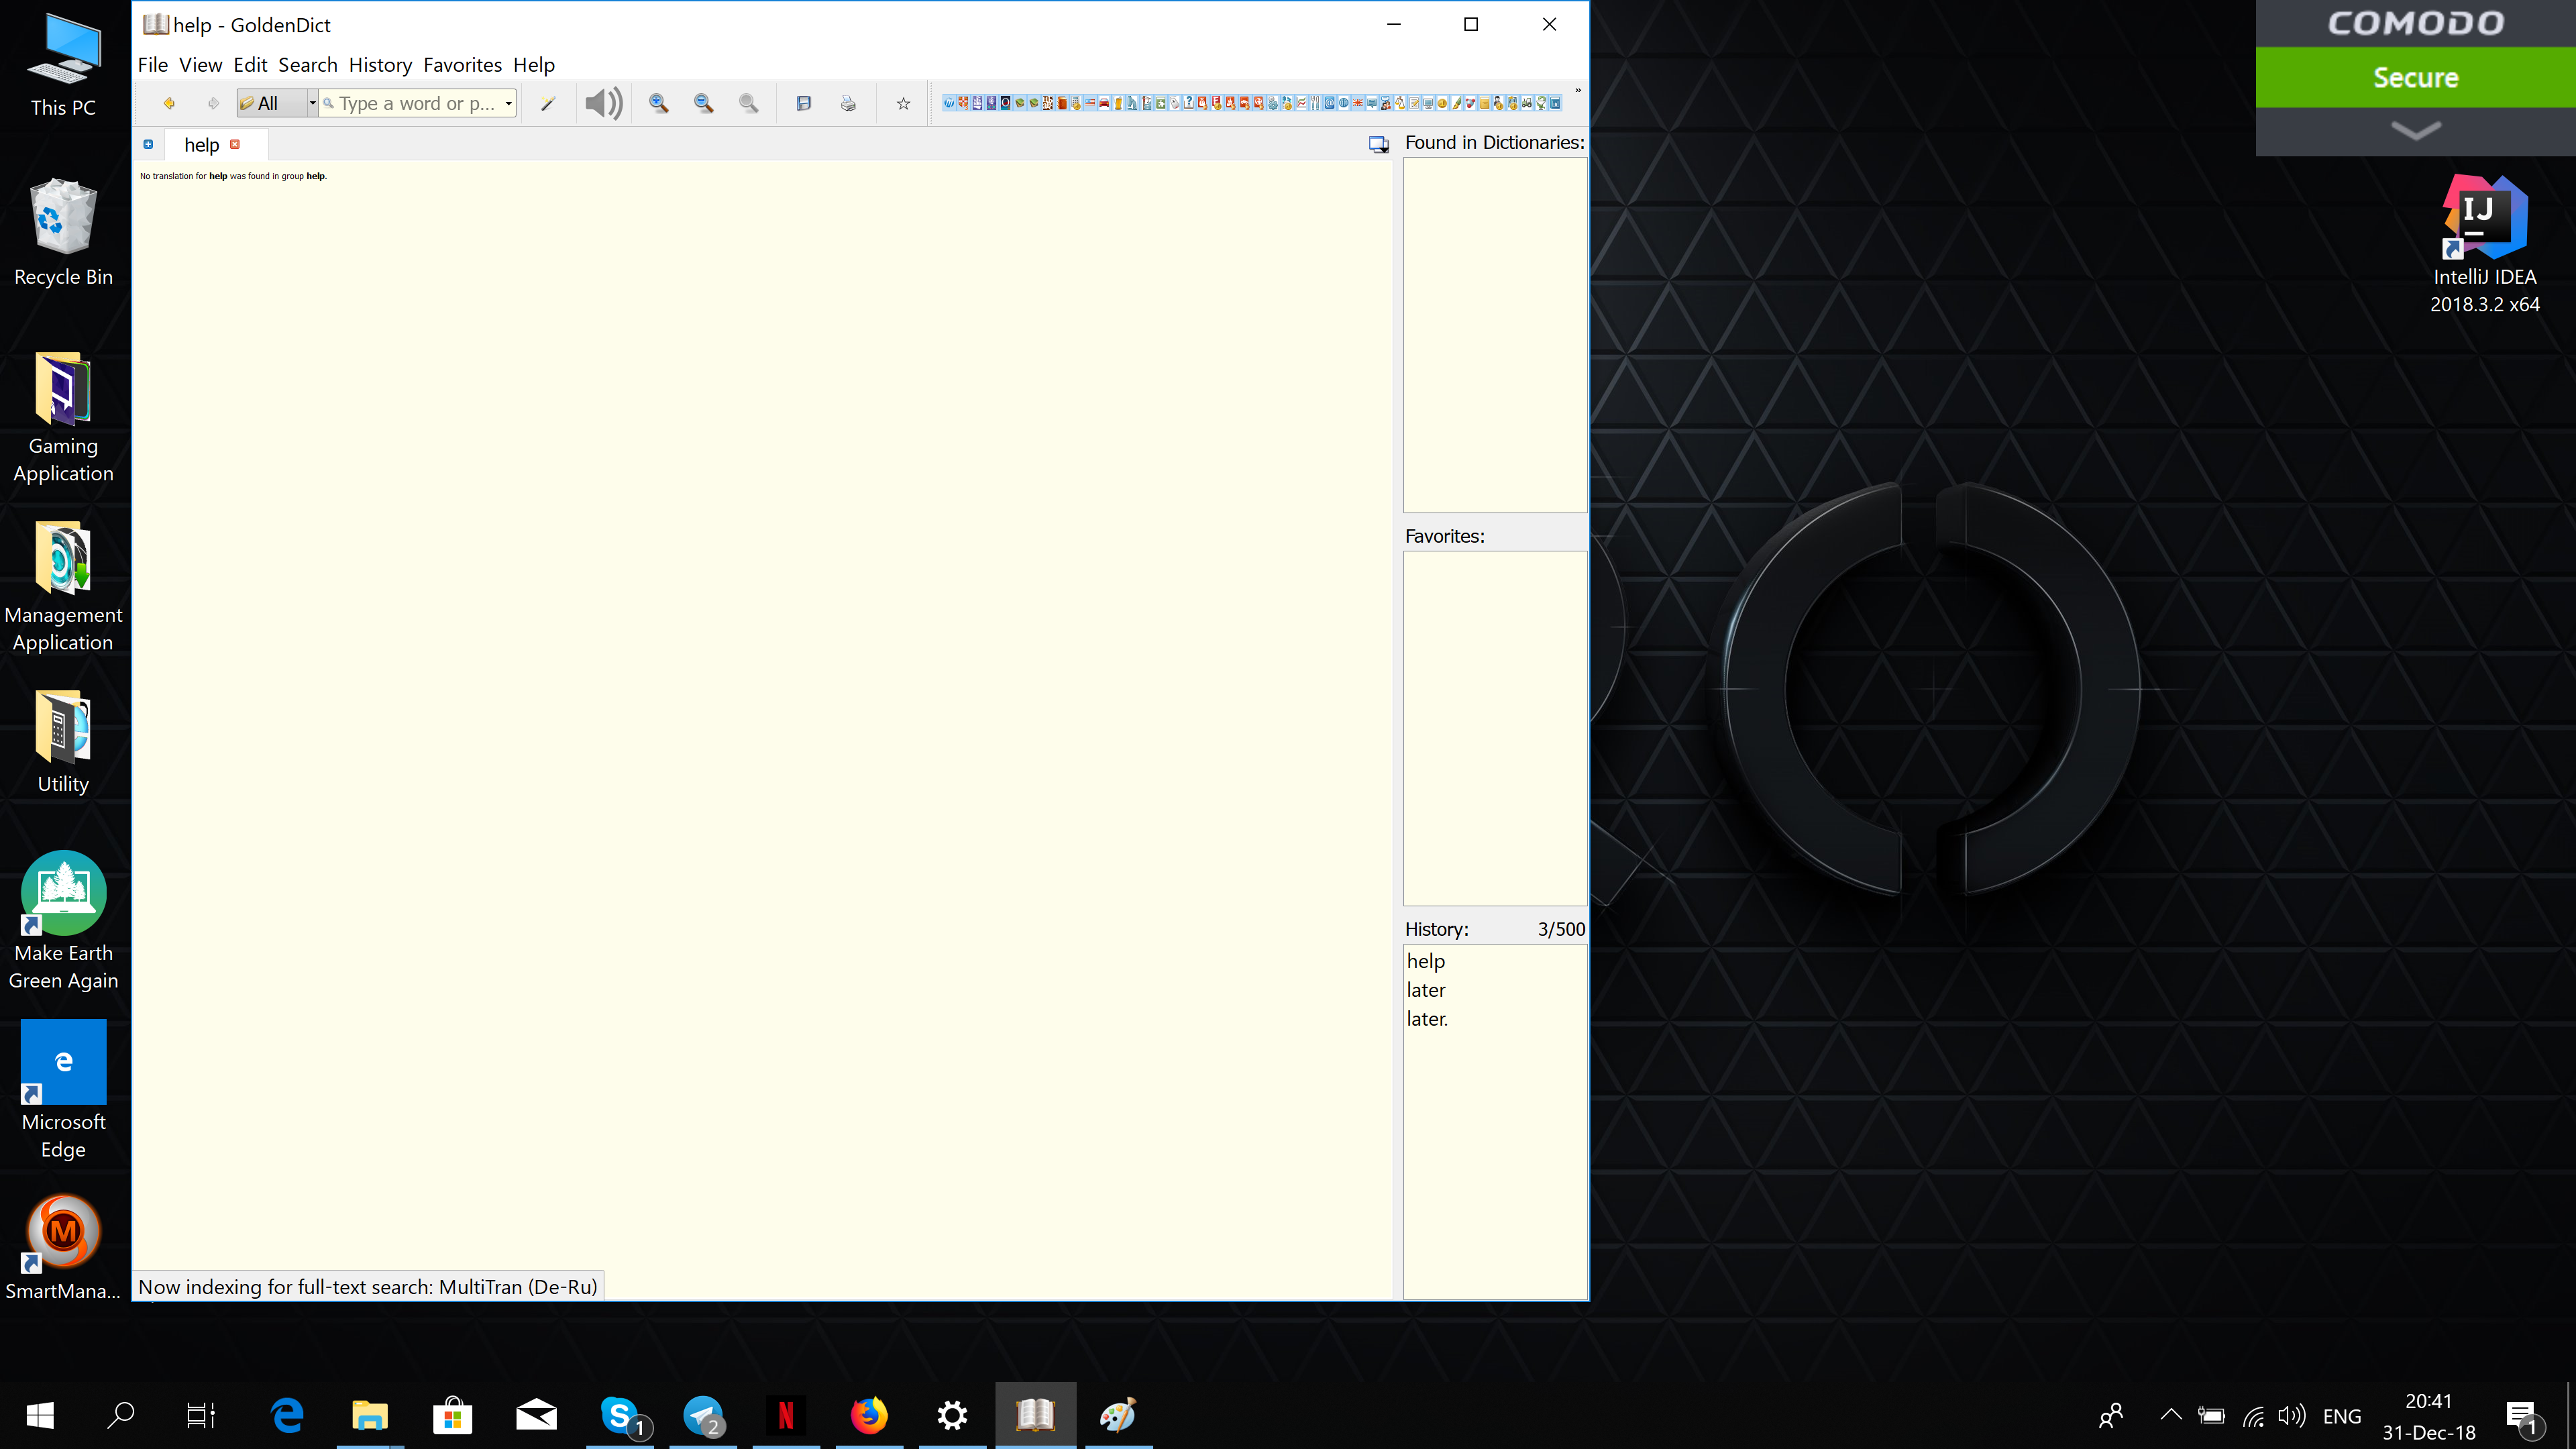Expand the dictionary bar overflow chevron
This screenshot has height=1449, width=2576.
1578,91
